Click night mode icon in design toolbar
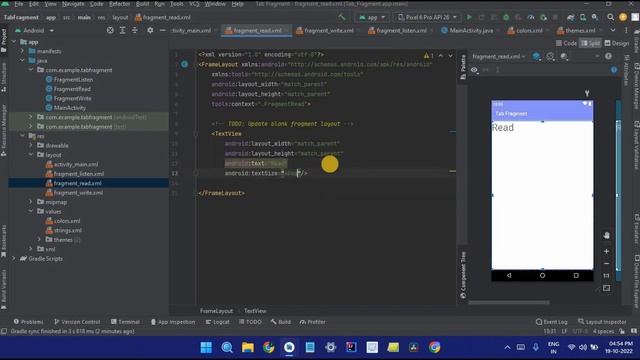The height and width of the screenshot is (360, 640). tap(564, 56)
